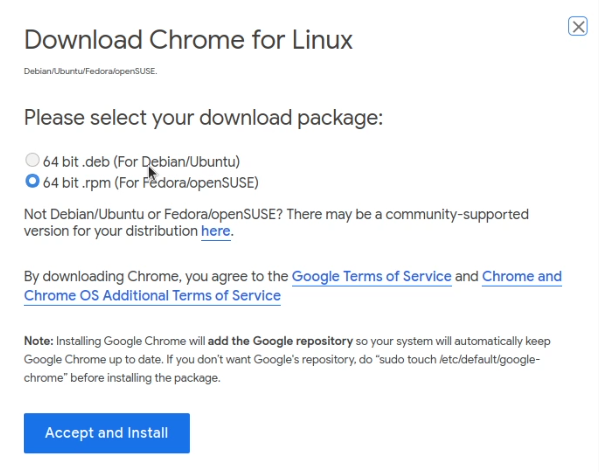Click the bold 'add the Google repository' text

coord(280,341)
